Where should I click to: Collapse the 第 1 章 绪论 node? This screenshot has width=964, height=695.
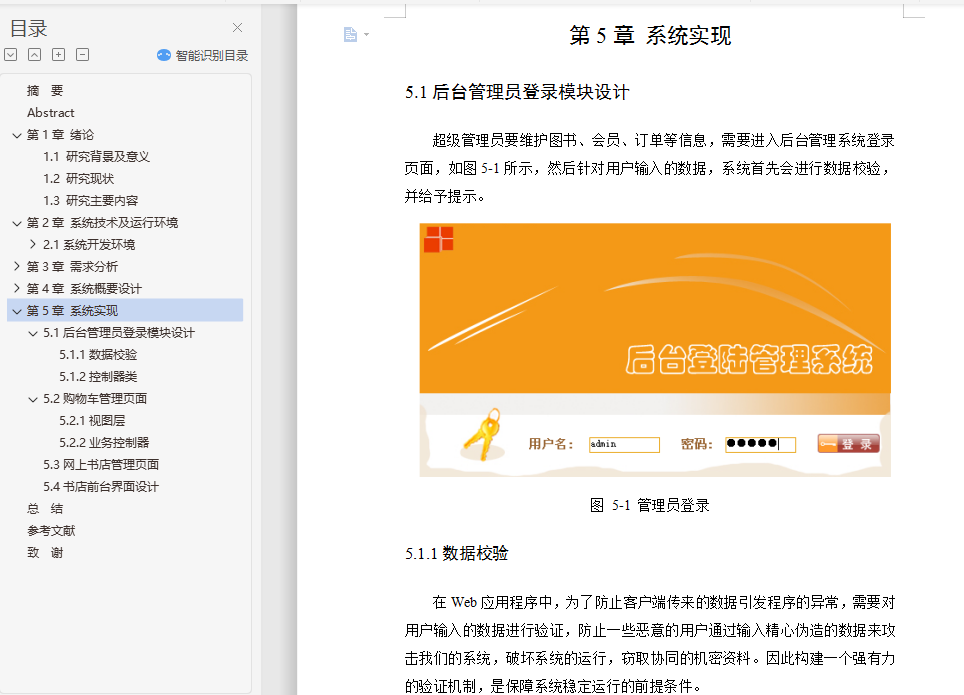click(x=17, y=135)
